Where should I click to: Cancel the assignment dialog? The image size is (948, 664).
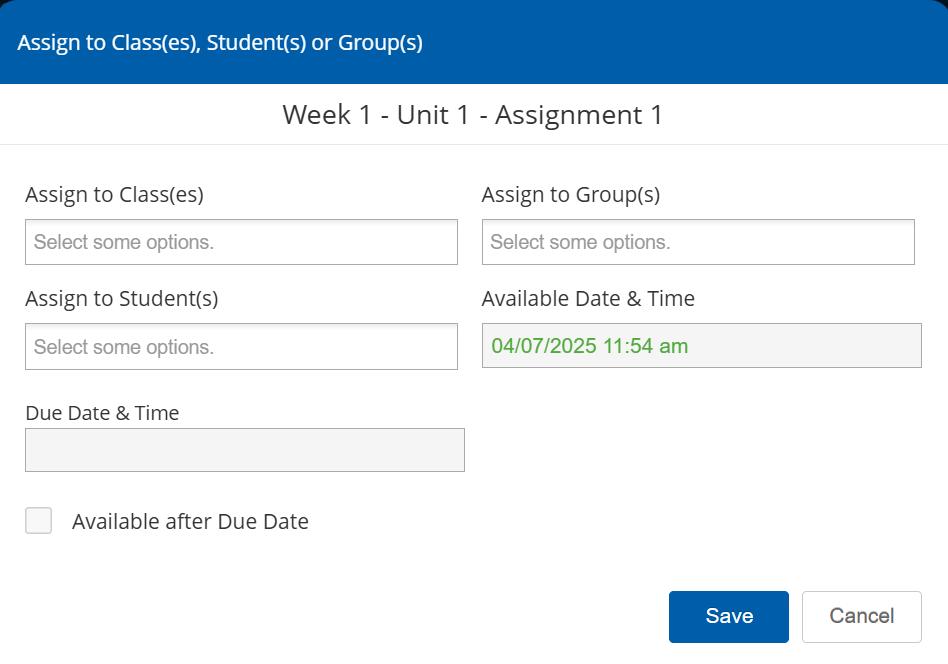861,616
